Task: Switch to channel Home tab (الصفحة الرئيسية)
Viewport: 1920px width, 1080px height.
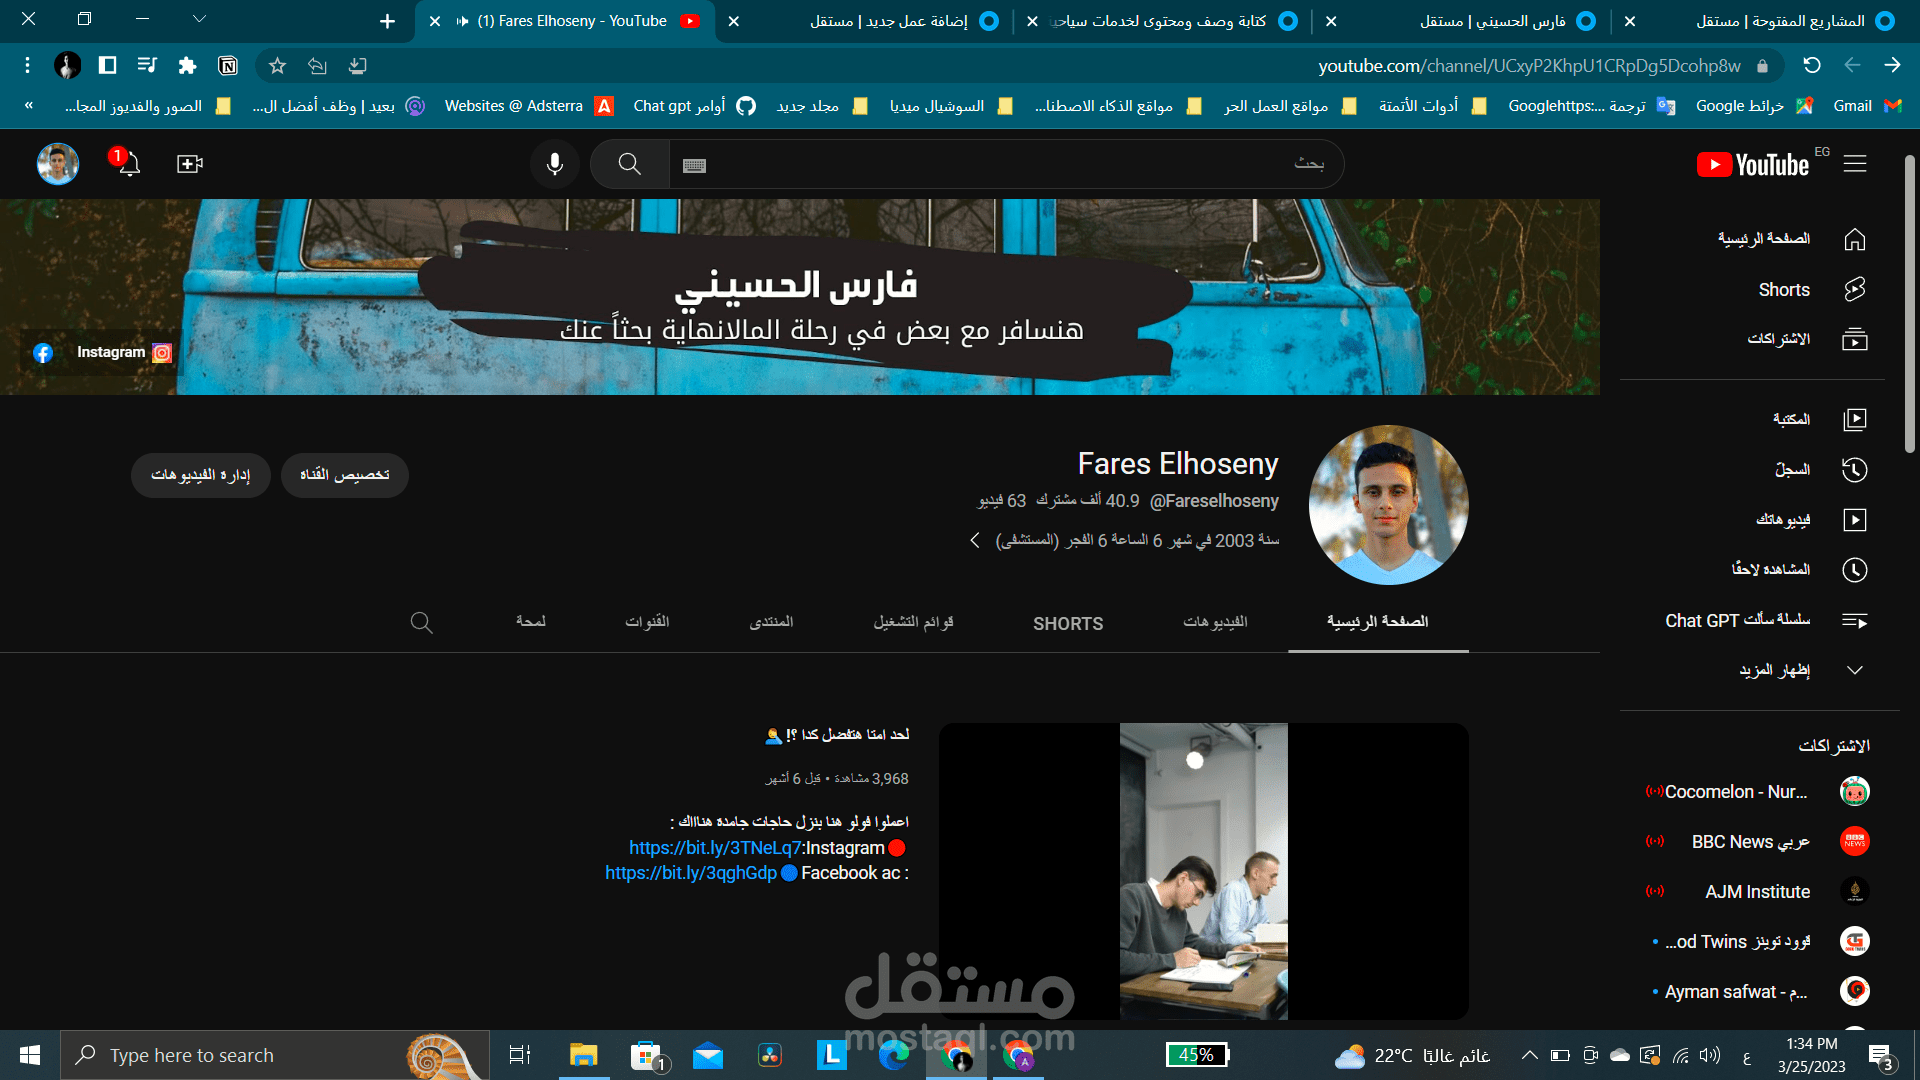Action: 1378,622
